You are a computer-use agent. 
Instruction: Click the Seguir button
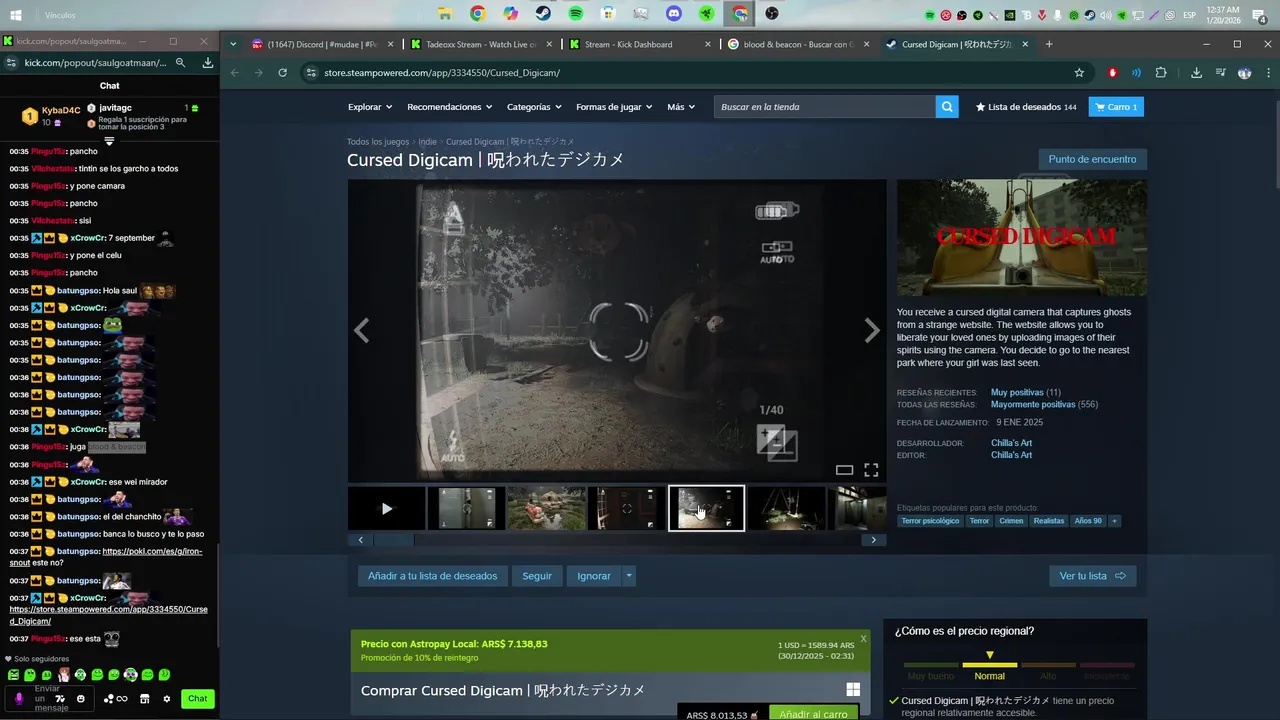537,576
